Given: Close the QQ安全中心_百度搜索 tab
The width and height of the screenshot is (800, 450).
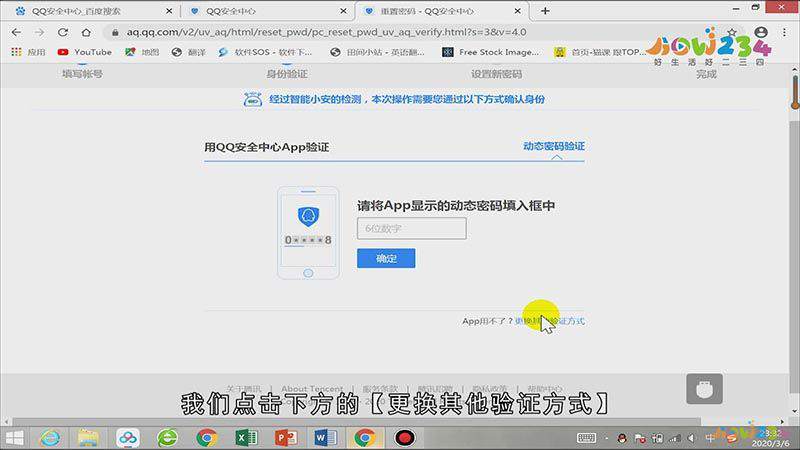Looking at the screenshot, I should click(x=169, y=11).
